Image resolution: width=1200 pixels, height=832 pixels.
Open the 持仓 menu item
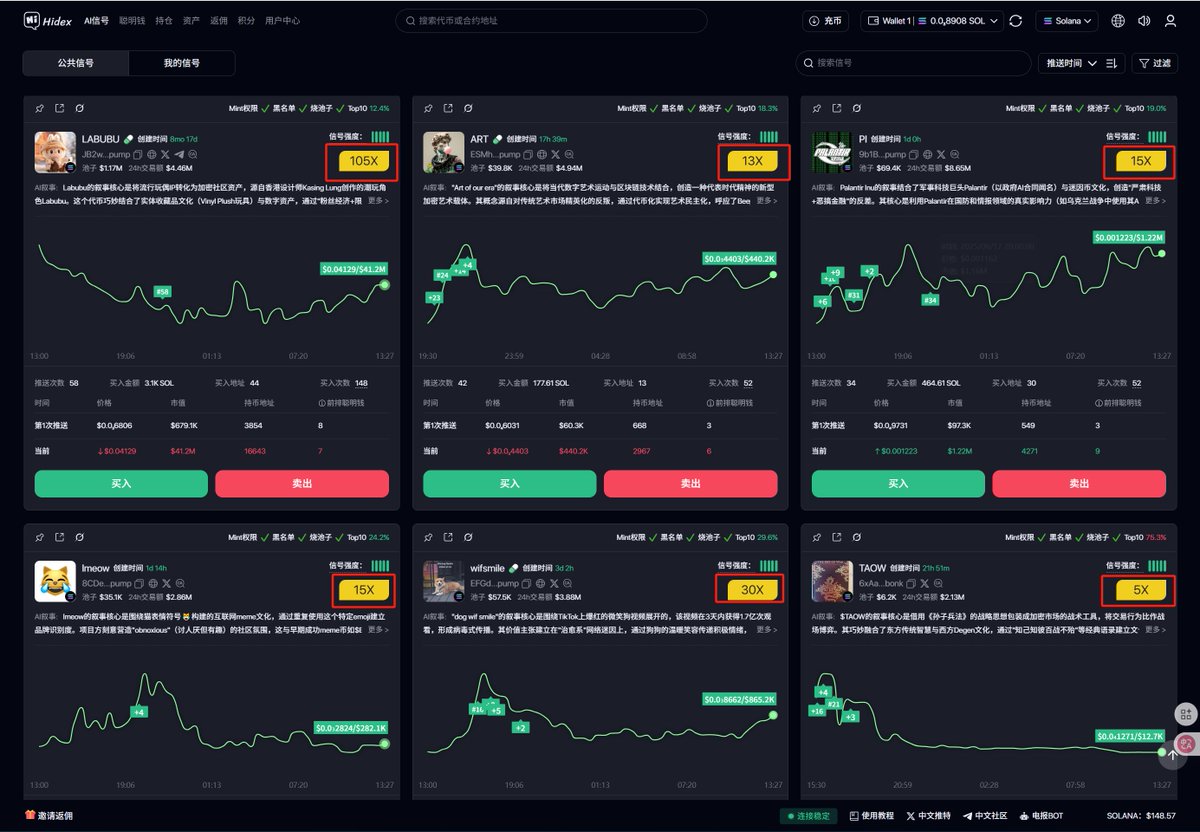[164, 20]
